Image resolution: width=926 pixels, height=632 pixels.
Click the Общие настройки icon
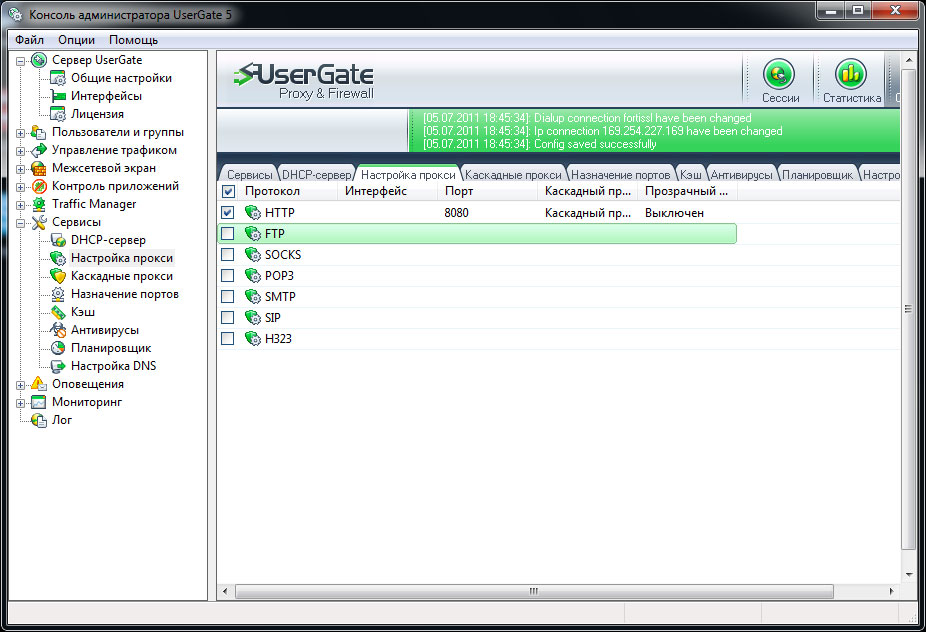[x=58, y=78]
